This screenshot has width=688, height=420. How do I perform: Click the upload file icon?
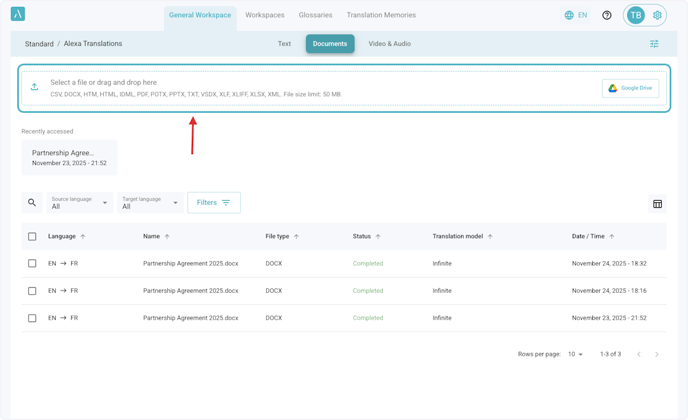34,88
